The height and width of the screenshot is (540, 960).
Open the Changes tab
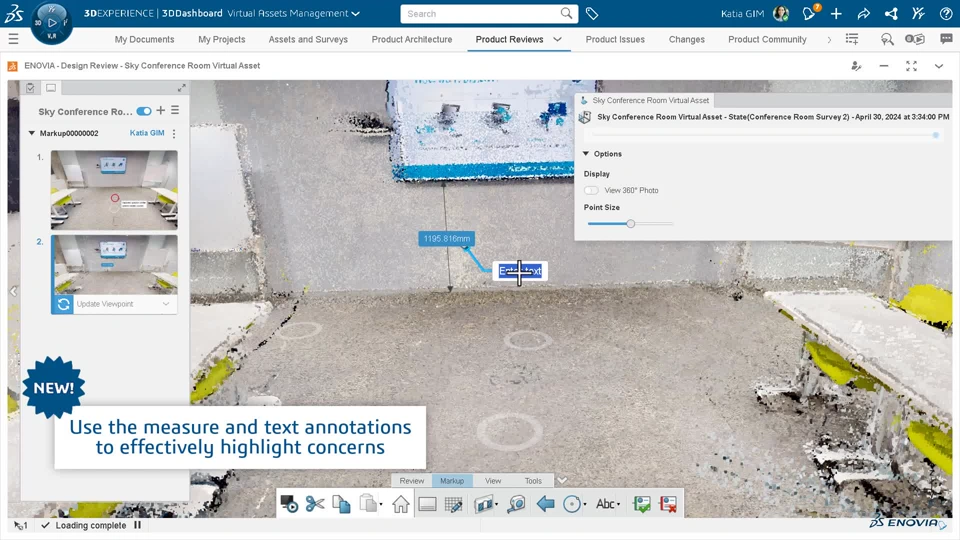pyautogui.click(x=686, y=39)
